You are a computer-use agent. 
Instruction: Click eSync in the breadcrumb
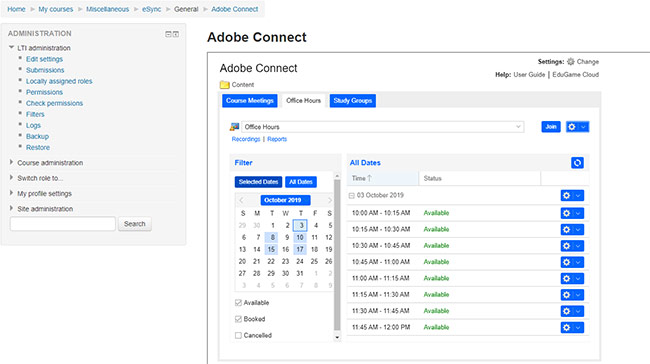pyautogui.click(x=151, y=9)
